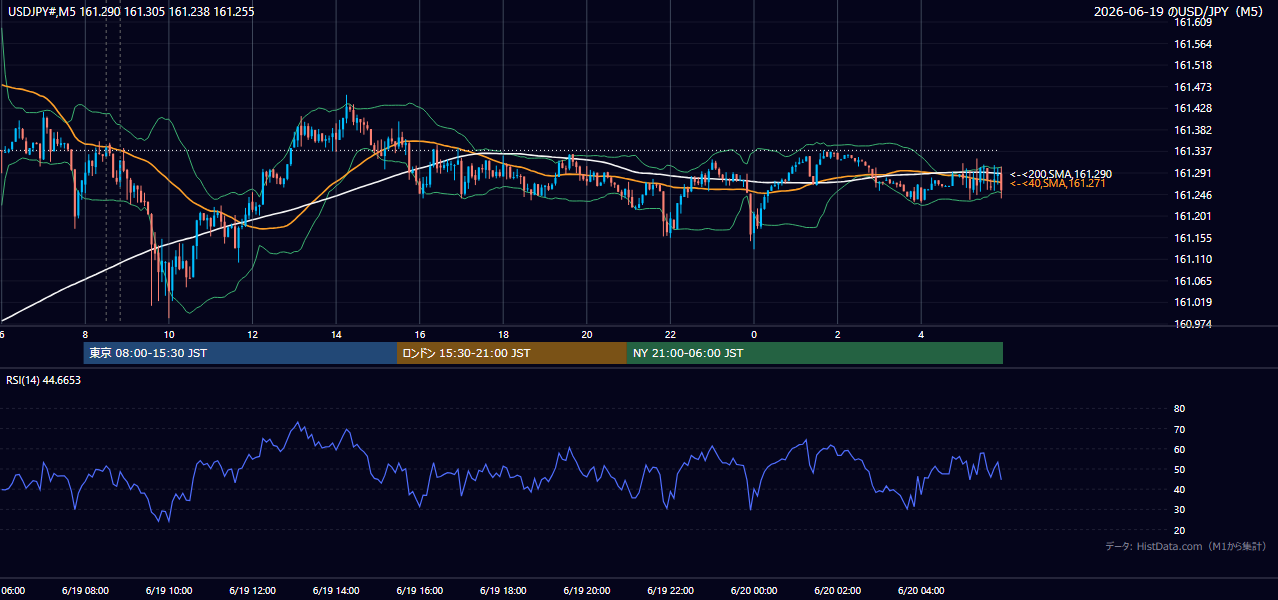Click RSI scale level 20

(1179, 530)
